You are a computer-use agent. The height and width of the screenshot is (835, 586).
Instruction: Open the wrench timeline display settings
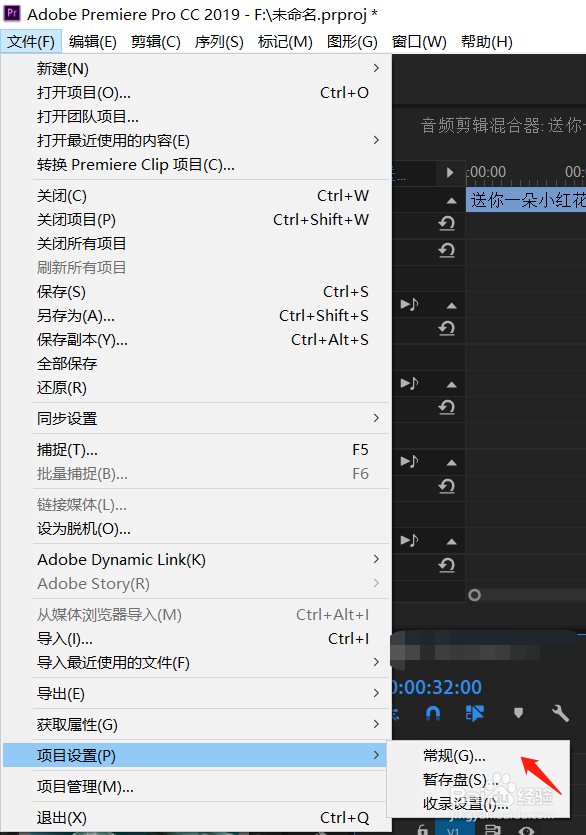560,713
